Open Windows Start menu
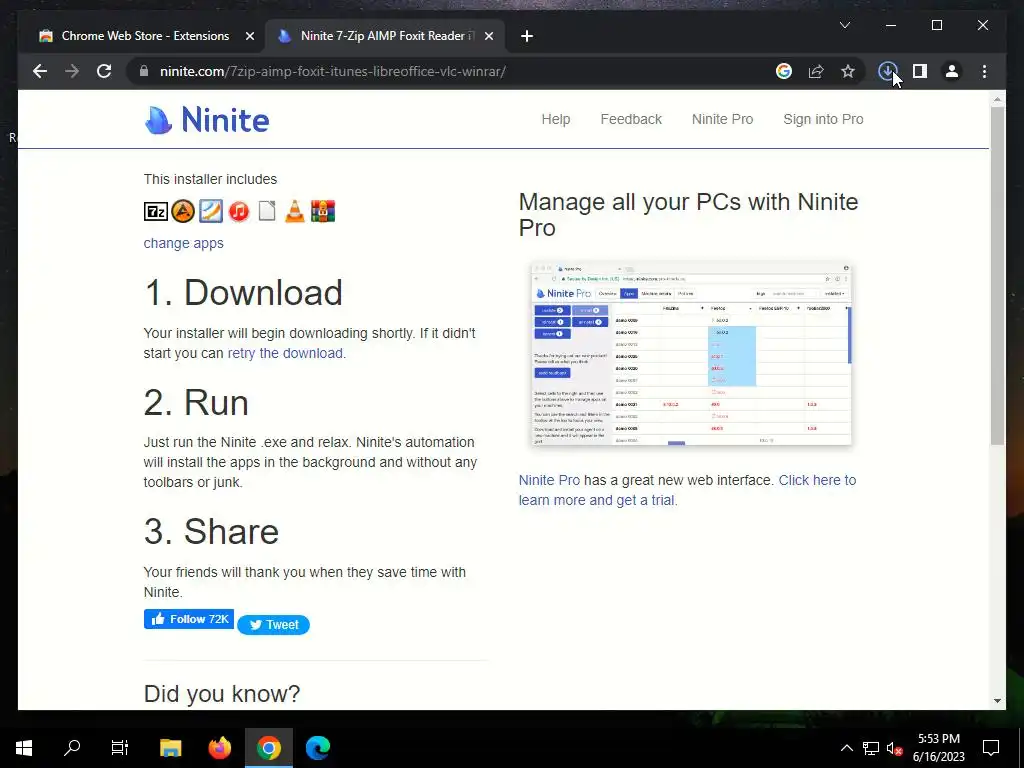 click(24, 748)
